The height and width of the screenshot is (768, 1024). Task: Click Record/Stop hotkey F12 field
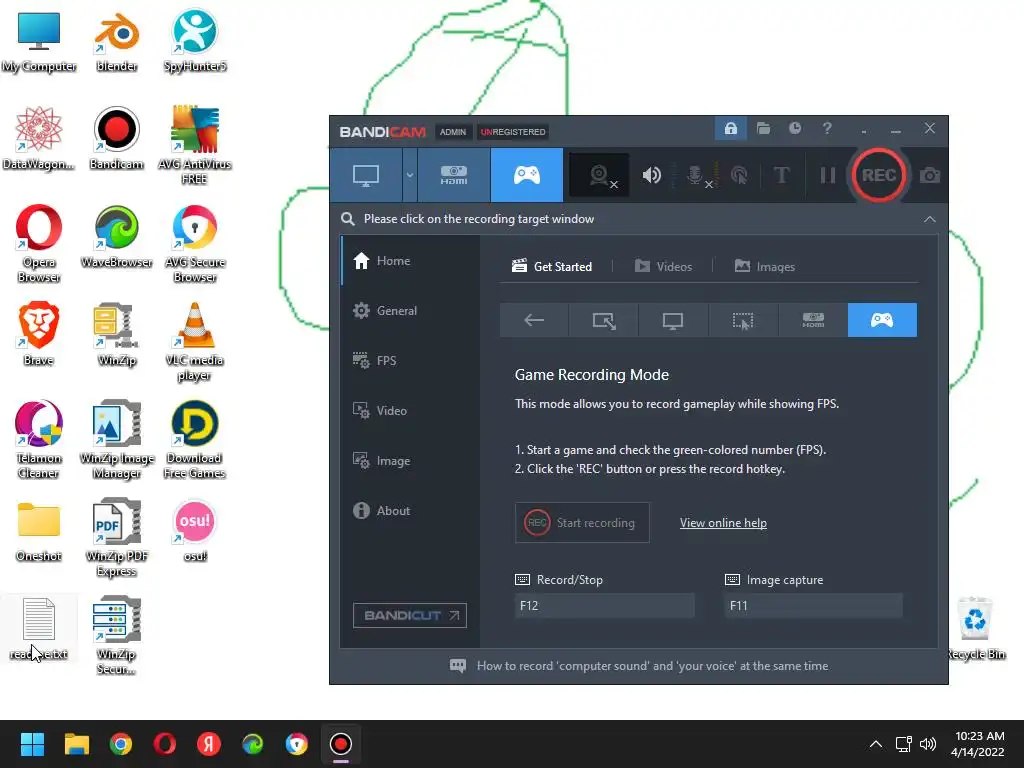604,605
